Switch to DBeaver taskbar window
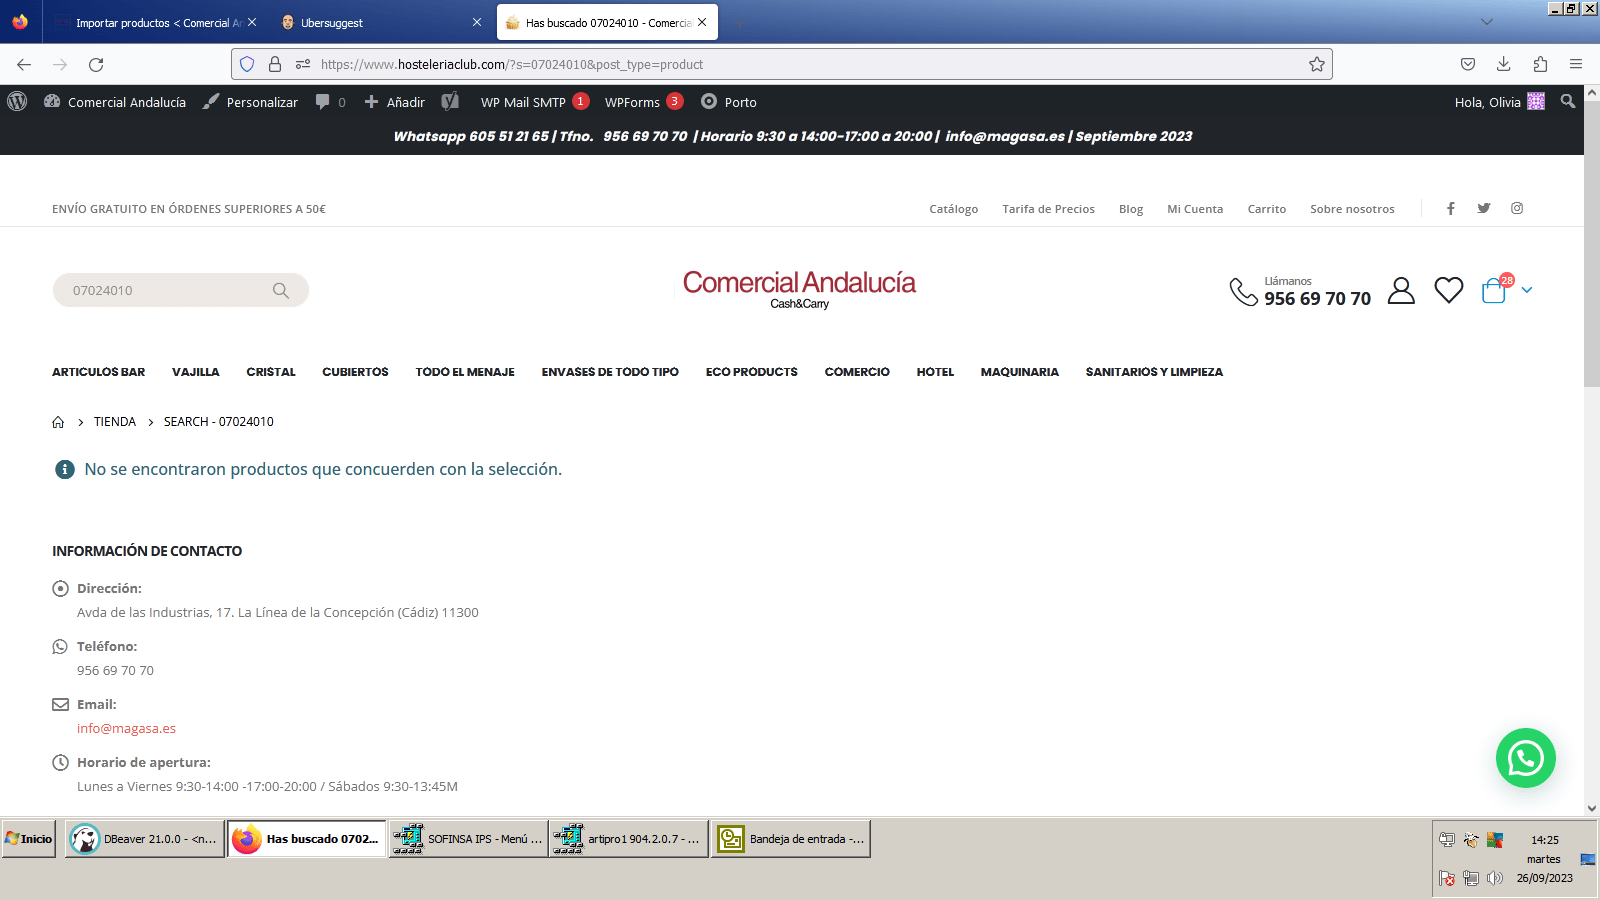The image size is (1600, 900). [145, 839]
